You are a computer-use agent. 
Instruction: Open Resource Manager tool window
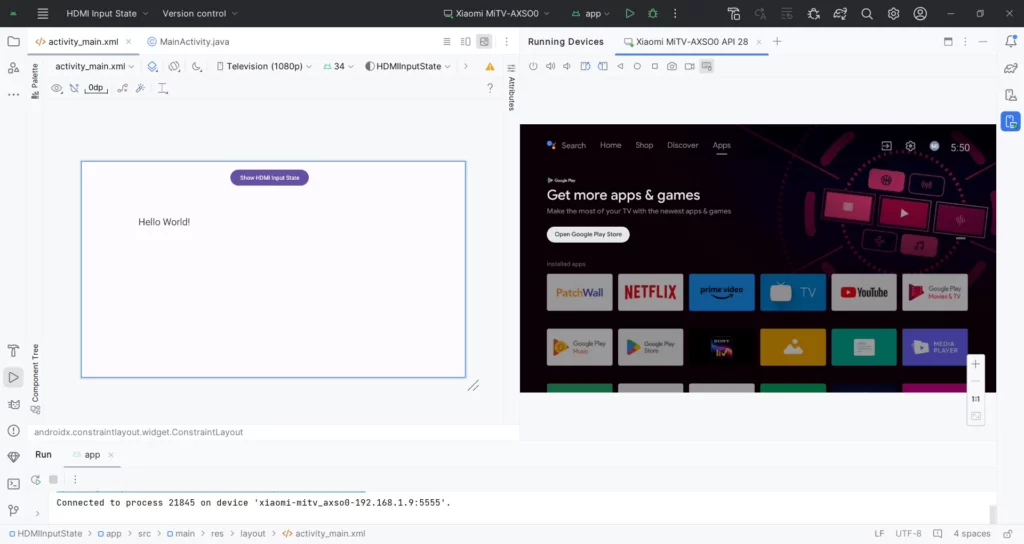tap(13, 68)
